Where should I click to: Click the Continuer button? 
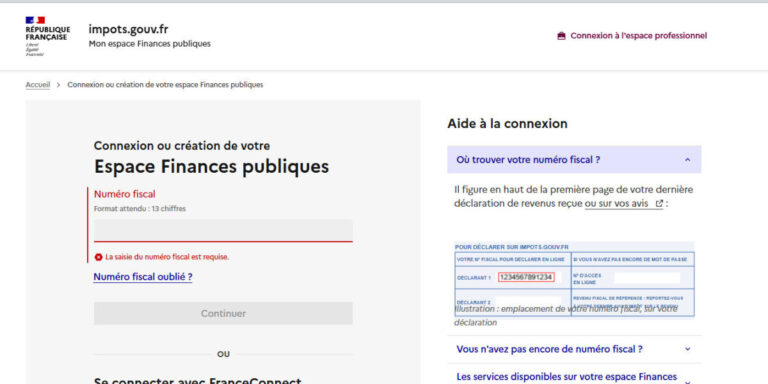point(223,313)
